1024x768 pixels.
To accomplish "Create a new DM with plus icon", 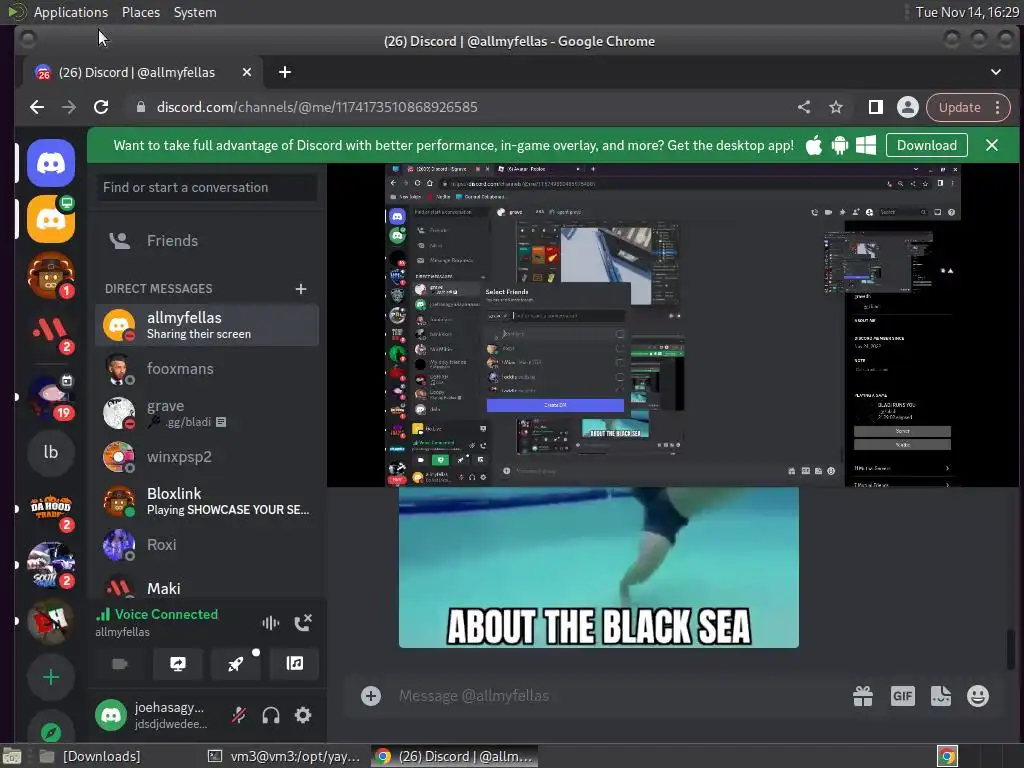I will point(300,289).
